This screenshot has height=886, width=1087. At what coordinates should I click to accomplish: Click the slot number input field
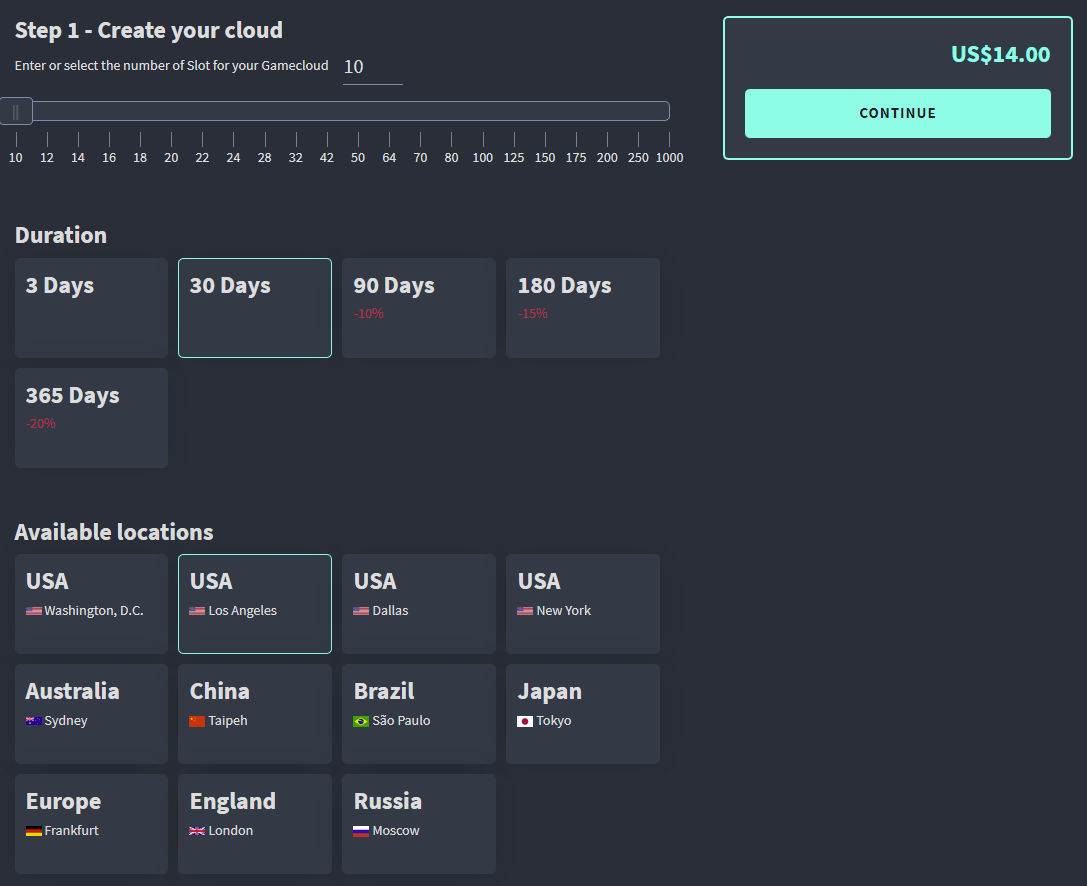[372, 67]
